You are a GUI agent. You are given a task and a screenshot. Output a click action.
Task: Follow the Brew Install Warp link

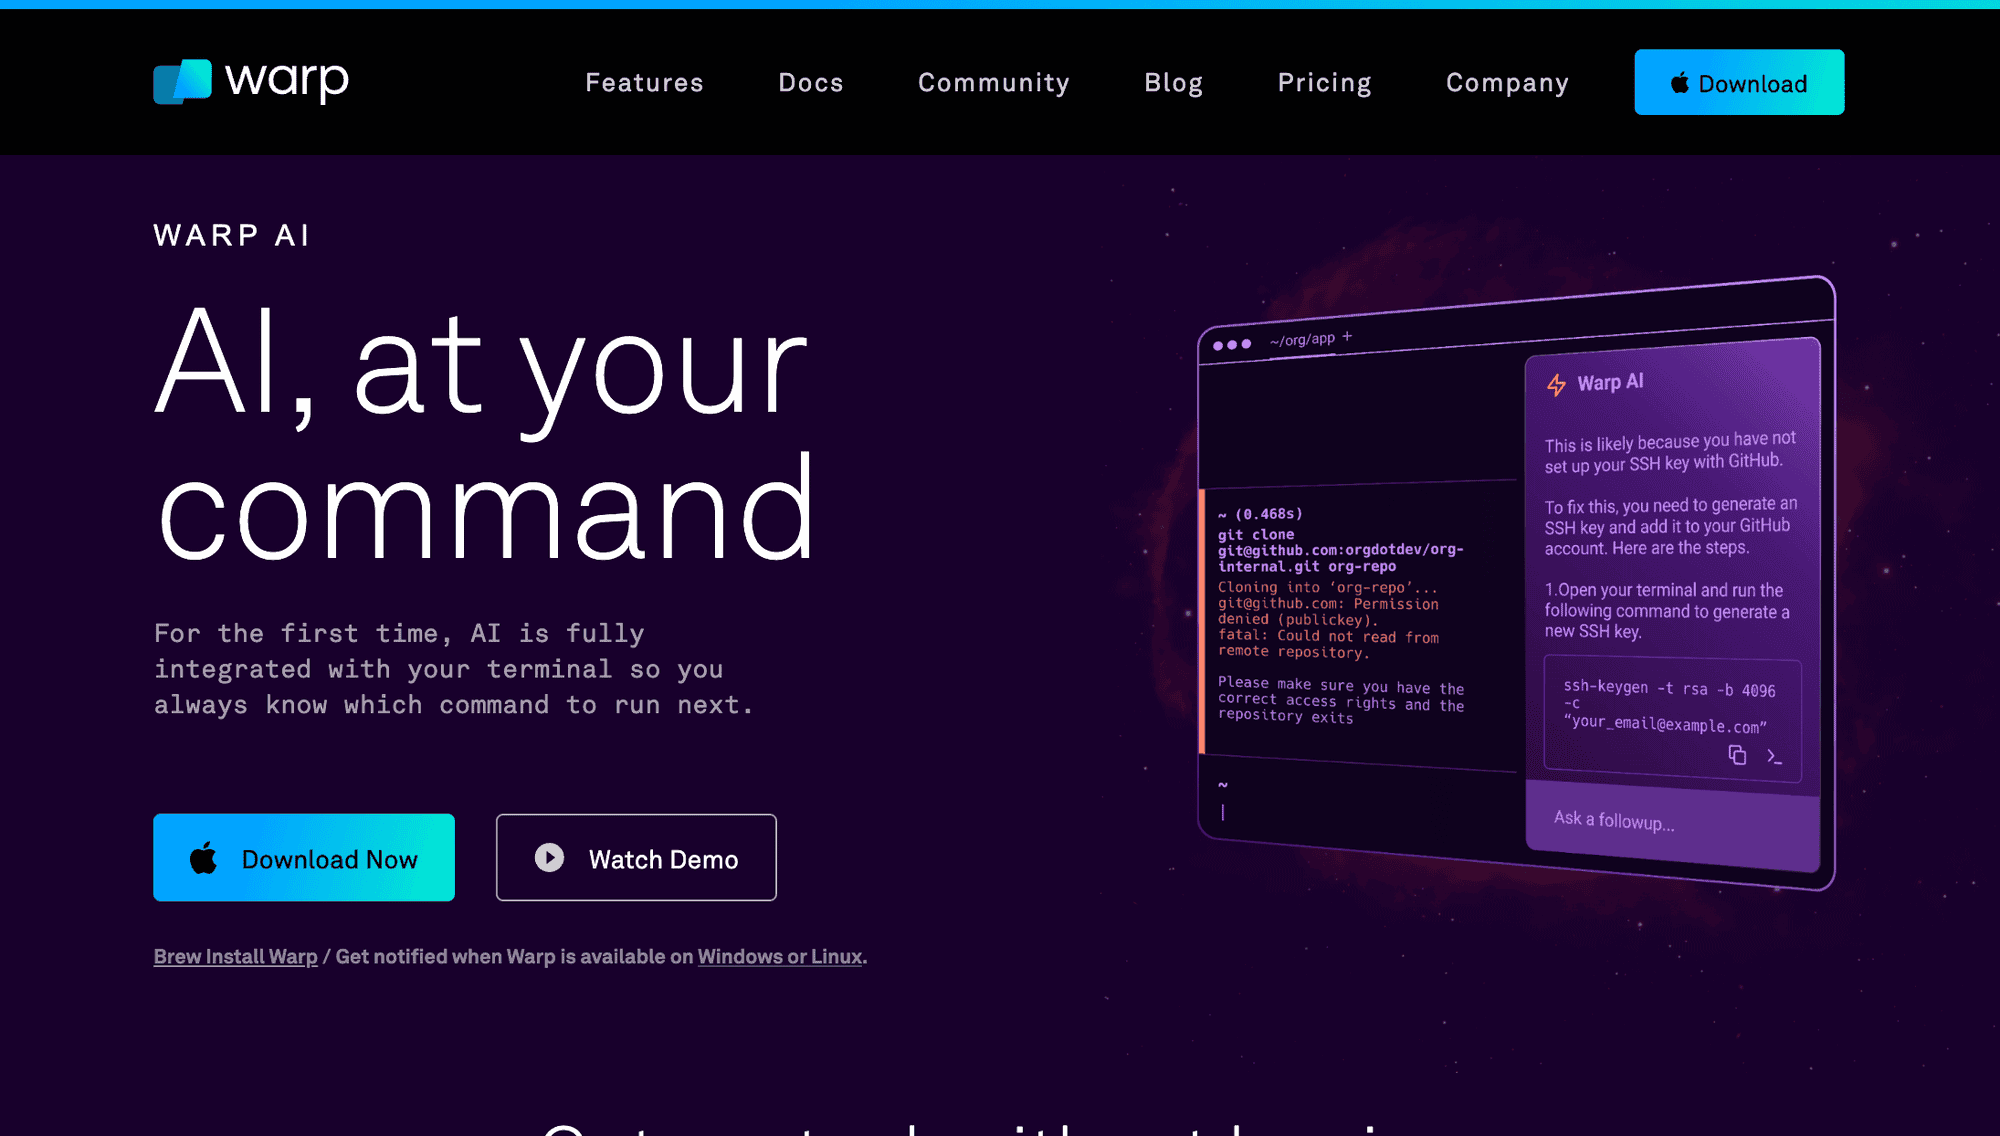click(x=235, y=957)
